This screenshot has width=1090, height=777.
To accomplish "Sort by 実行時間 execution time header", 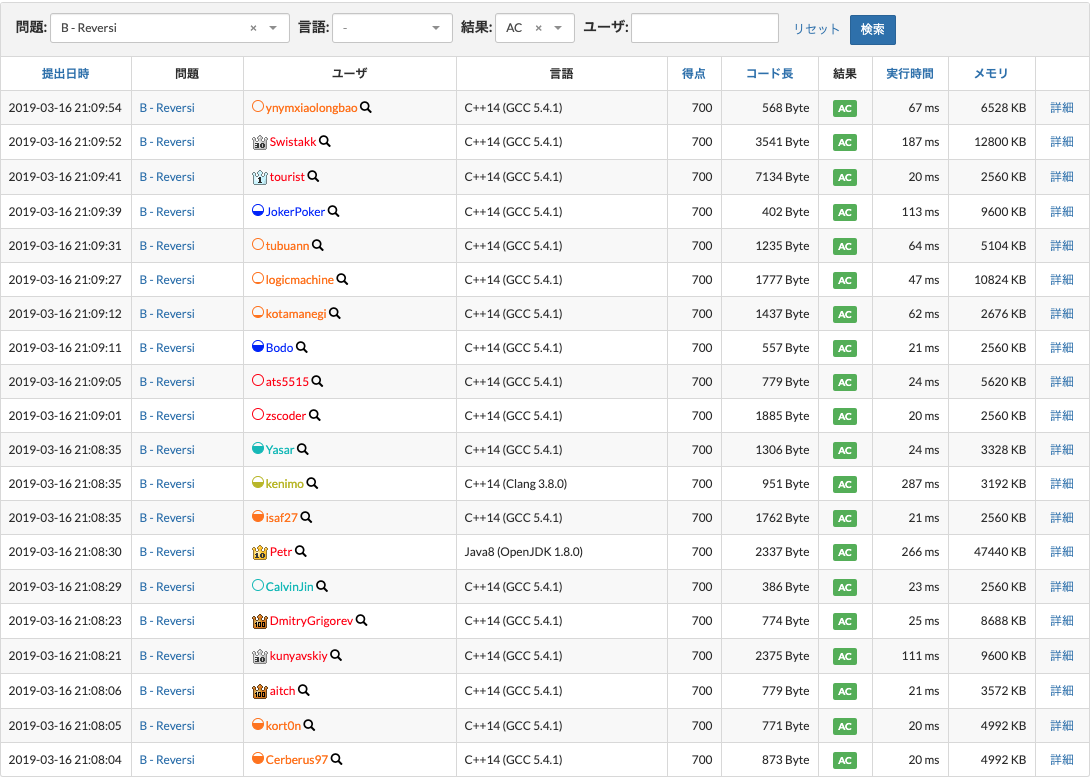I will point(910,74).
